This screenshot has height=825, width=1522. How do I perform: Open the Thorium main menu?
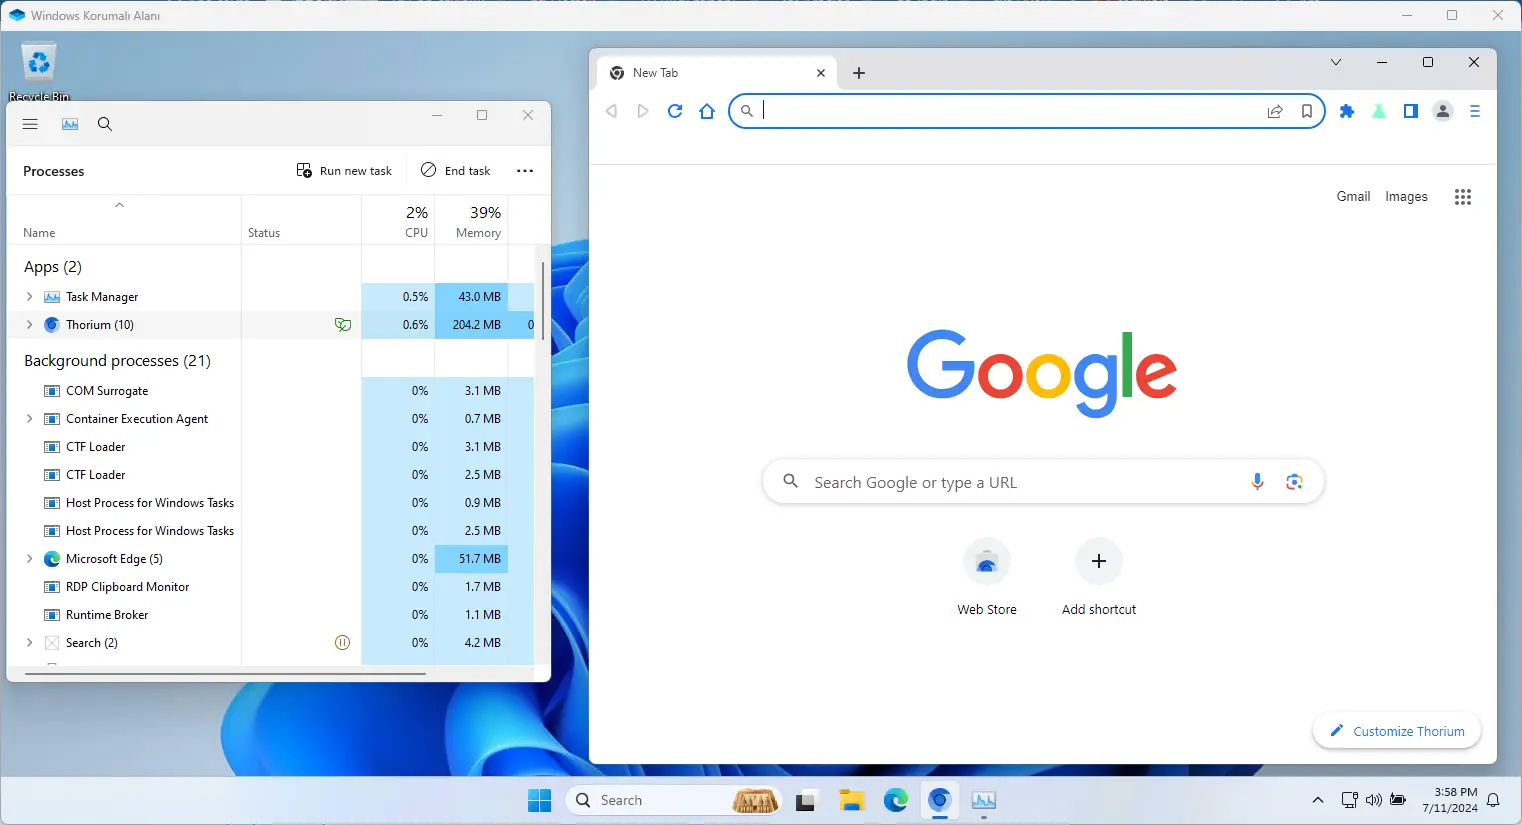pos(1475,111)
